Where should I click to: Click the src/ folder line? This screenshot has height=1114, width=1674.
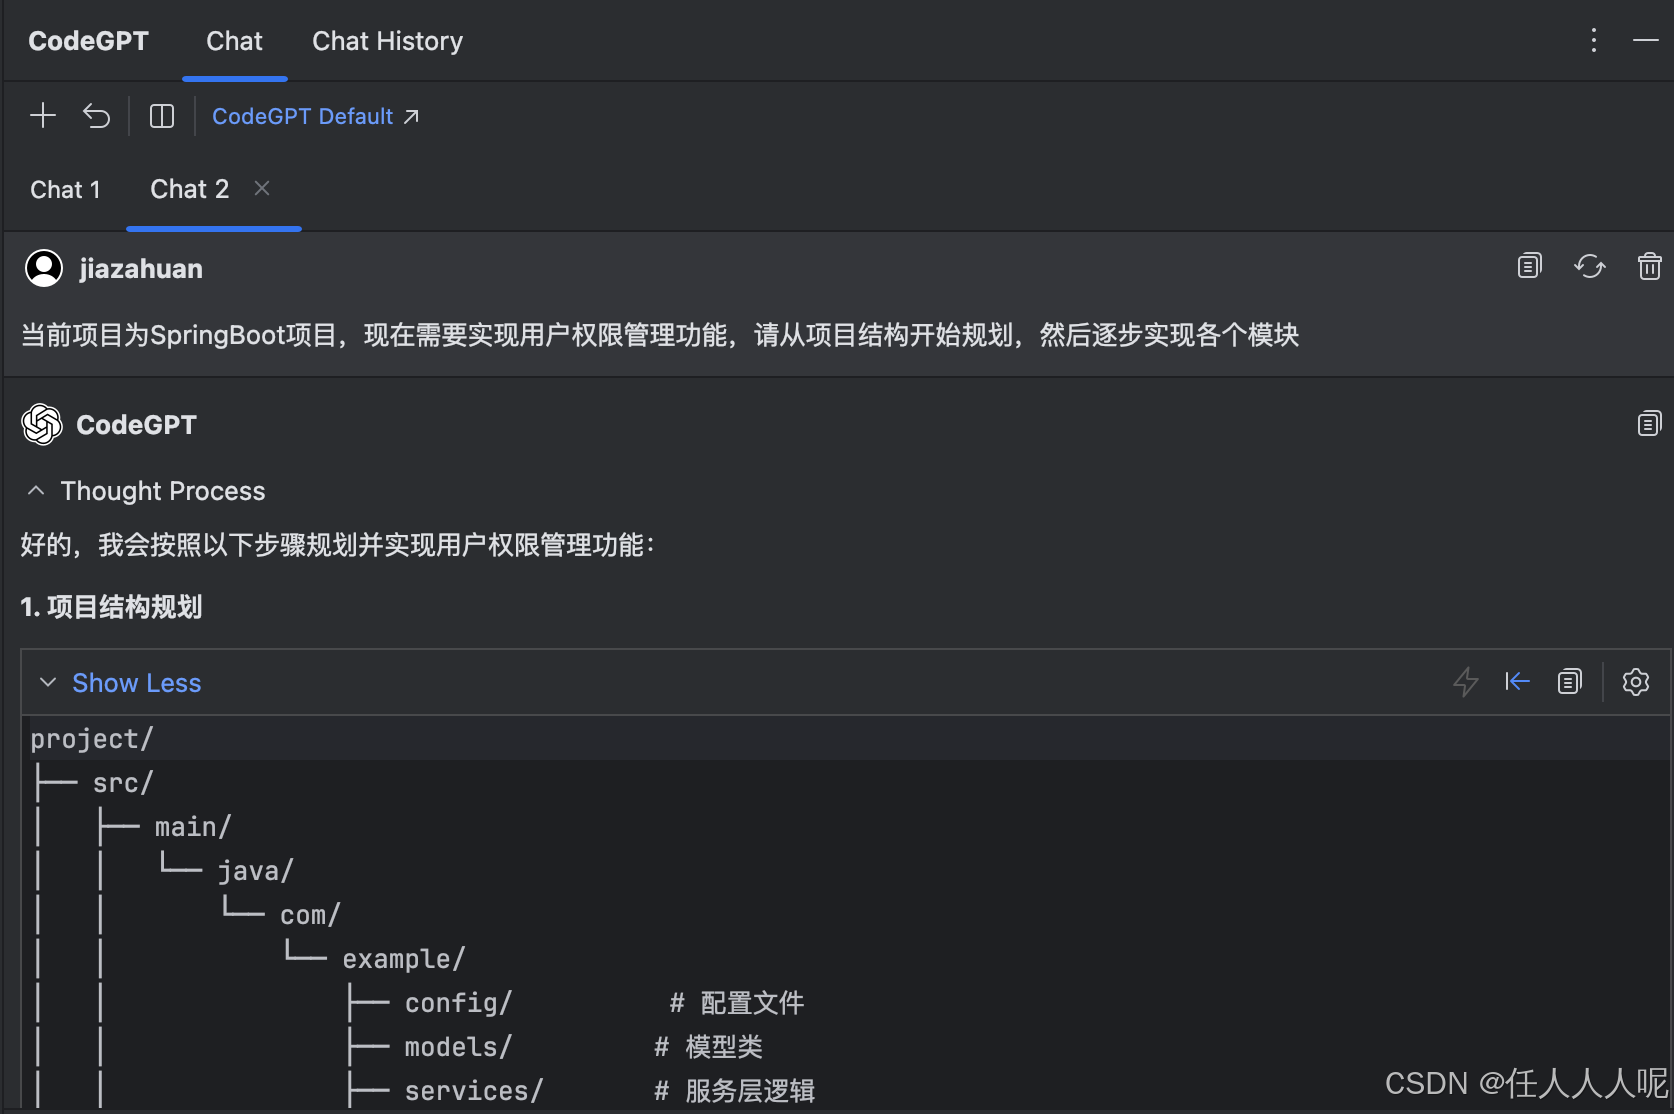pyautogui.click(x=123, y=783)
